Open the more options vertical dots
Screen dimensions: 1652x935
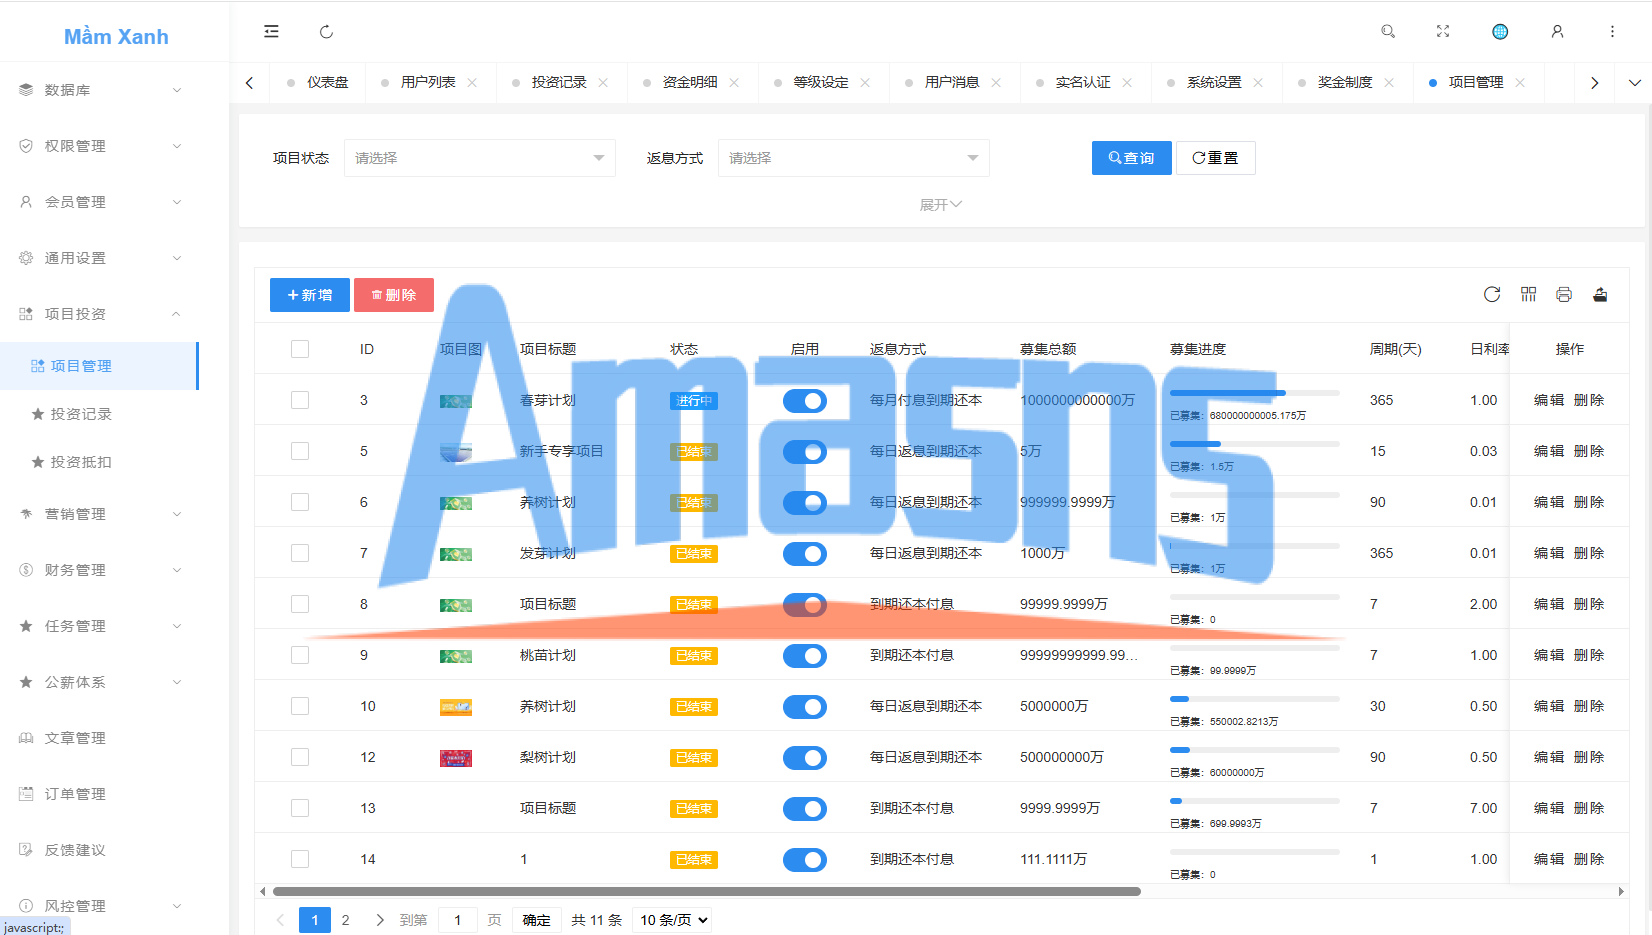click(1612, 31)
